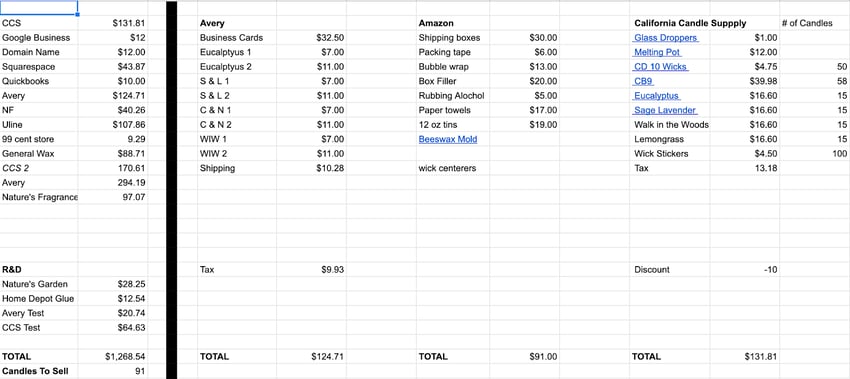
Task: Select the empty top-left active cell
Action: coord(39,8)
